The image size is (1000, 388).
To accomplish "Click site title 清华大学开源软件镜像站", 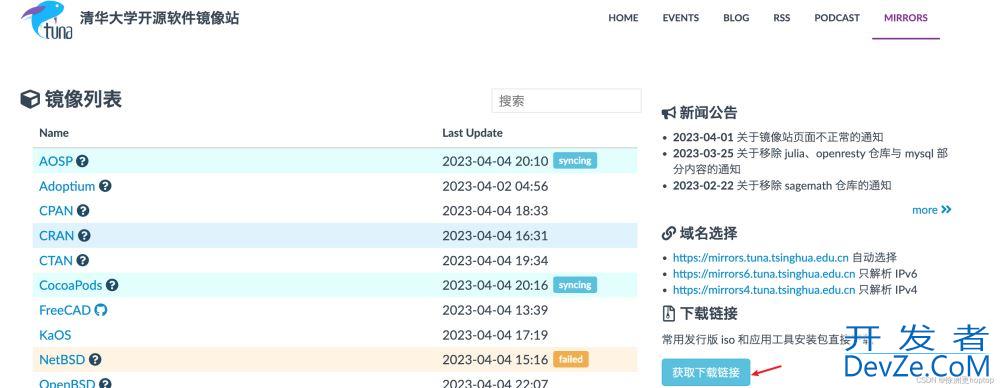I will pyautogui.click(x=159, y=18).
